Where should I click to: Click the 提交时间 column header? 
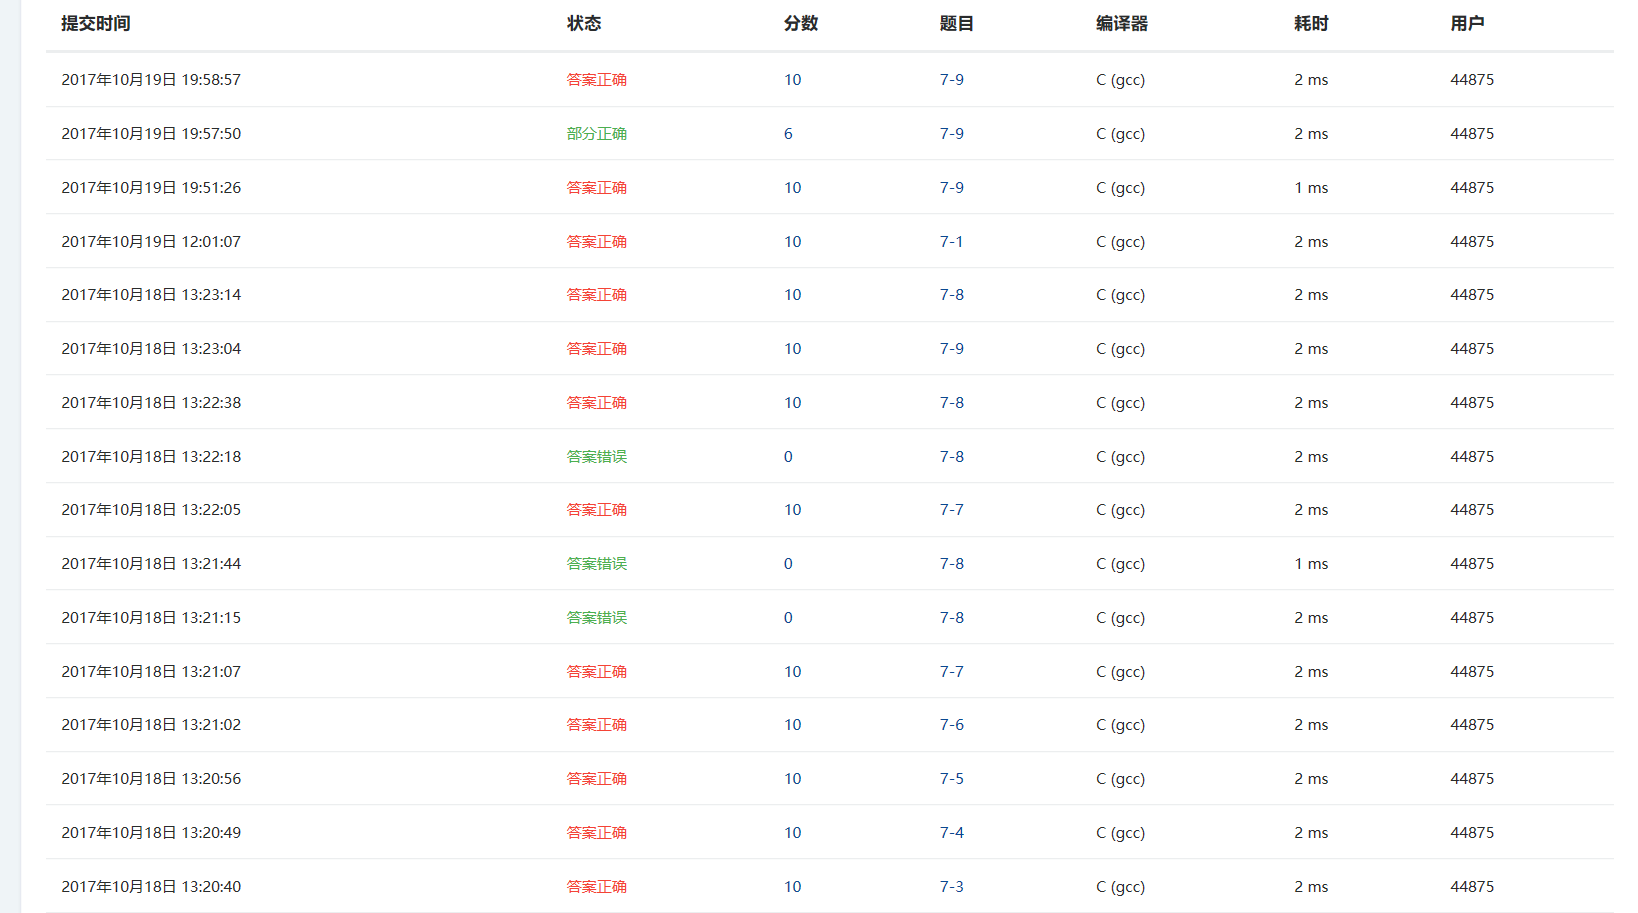coord(96,24)
